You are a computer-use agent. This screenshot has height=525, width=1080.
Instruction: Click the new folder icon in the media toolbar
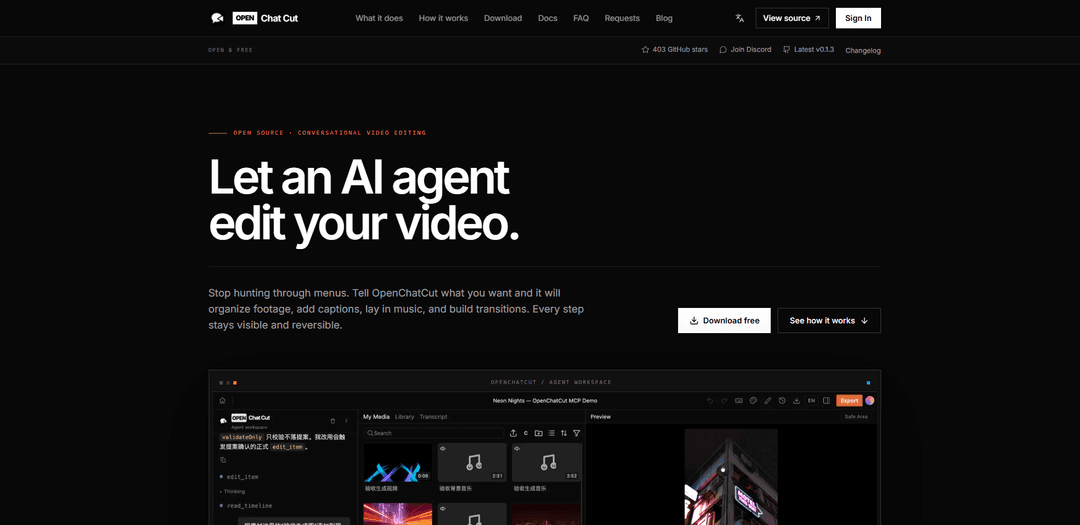point(539,433)
